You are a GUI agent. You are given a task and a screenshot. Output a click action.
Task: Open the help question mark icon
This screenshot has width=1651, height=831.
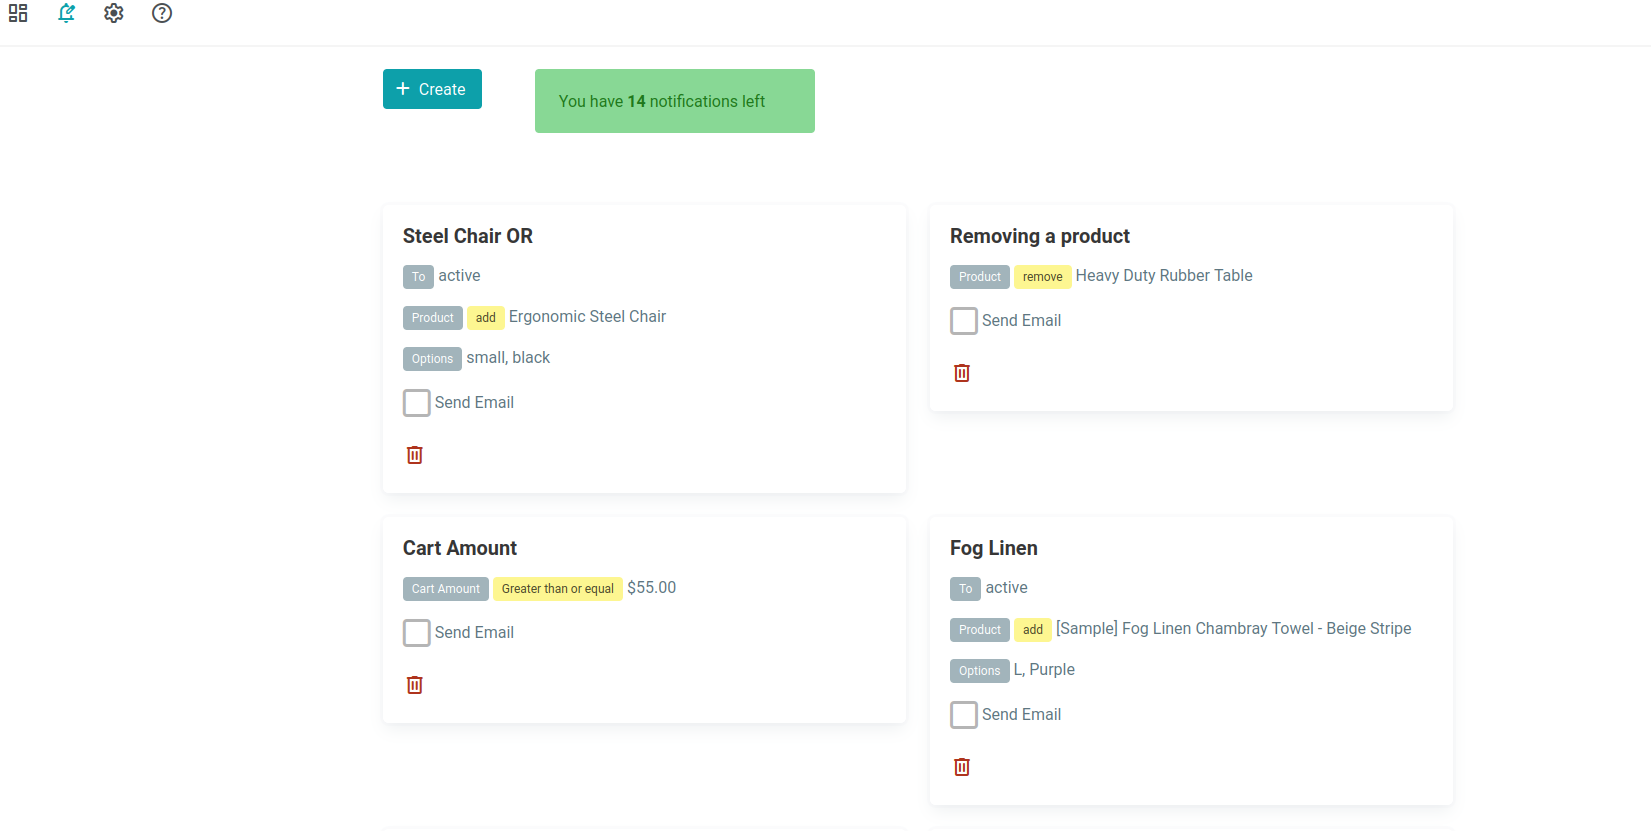pos(162,13)
